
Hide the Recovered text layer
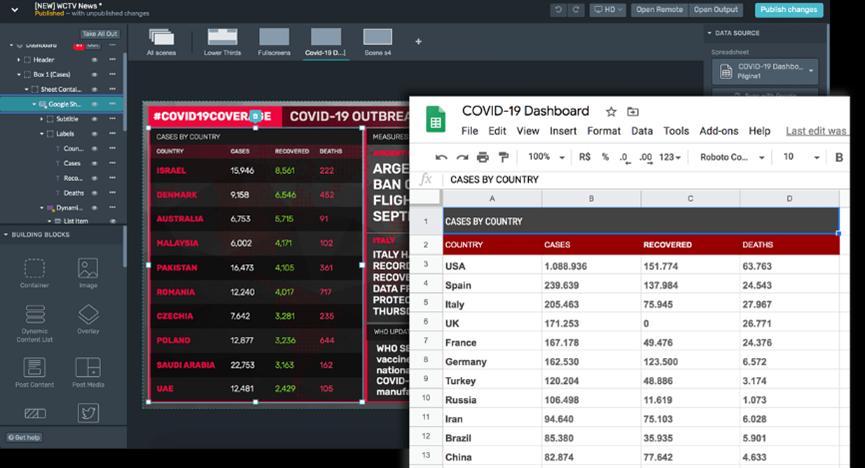tap(94, 178)
